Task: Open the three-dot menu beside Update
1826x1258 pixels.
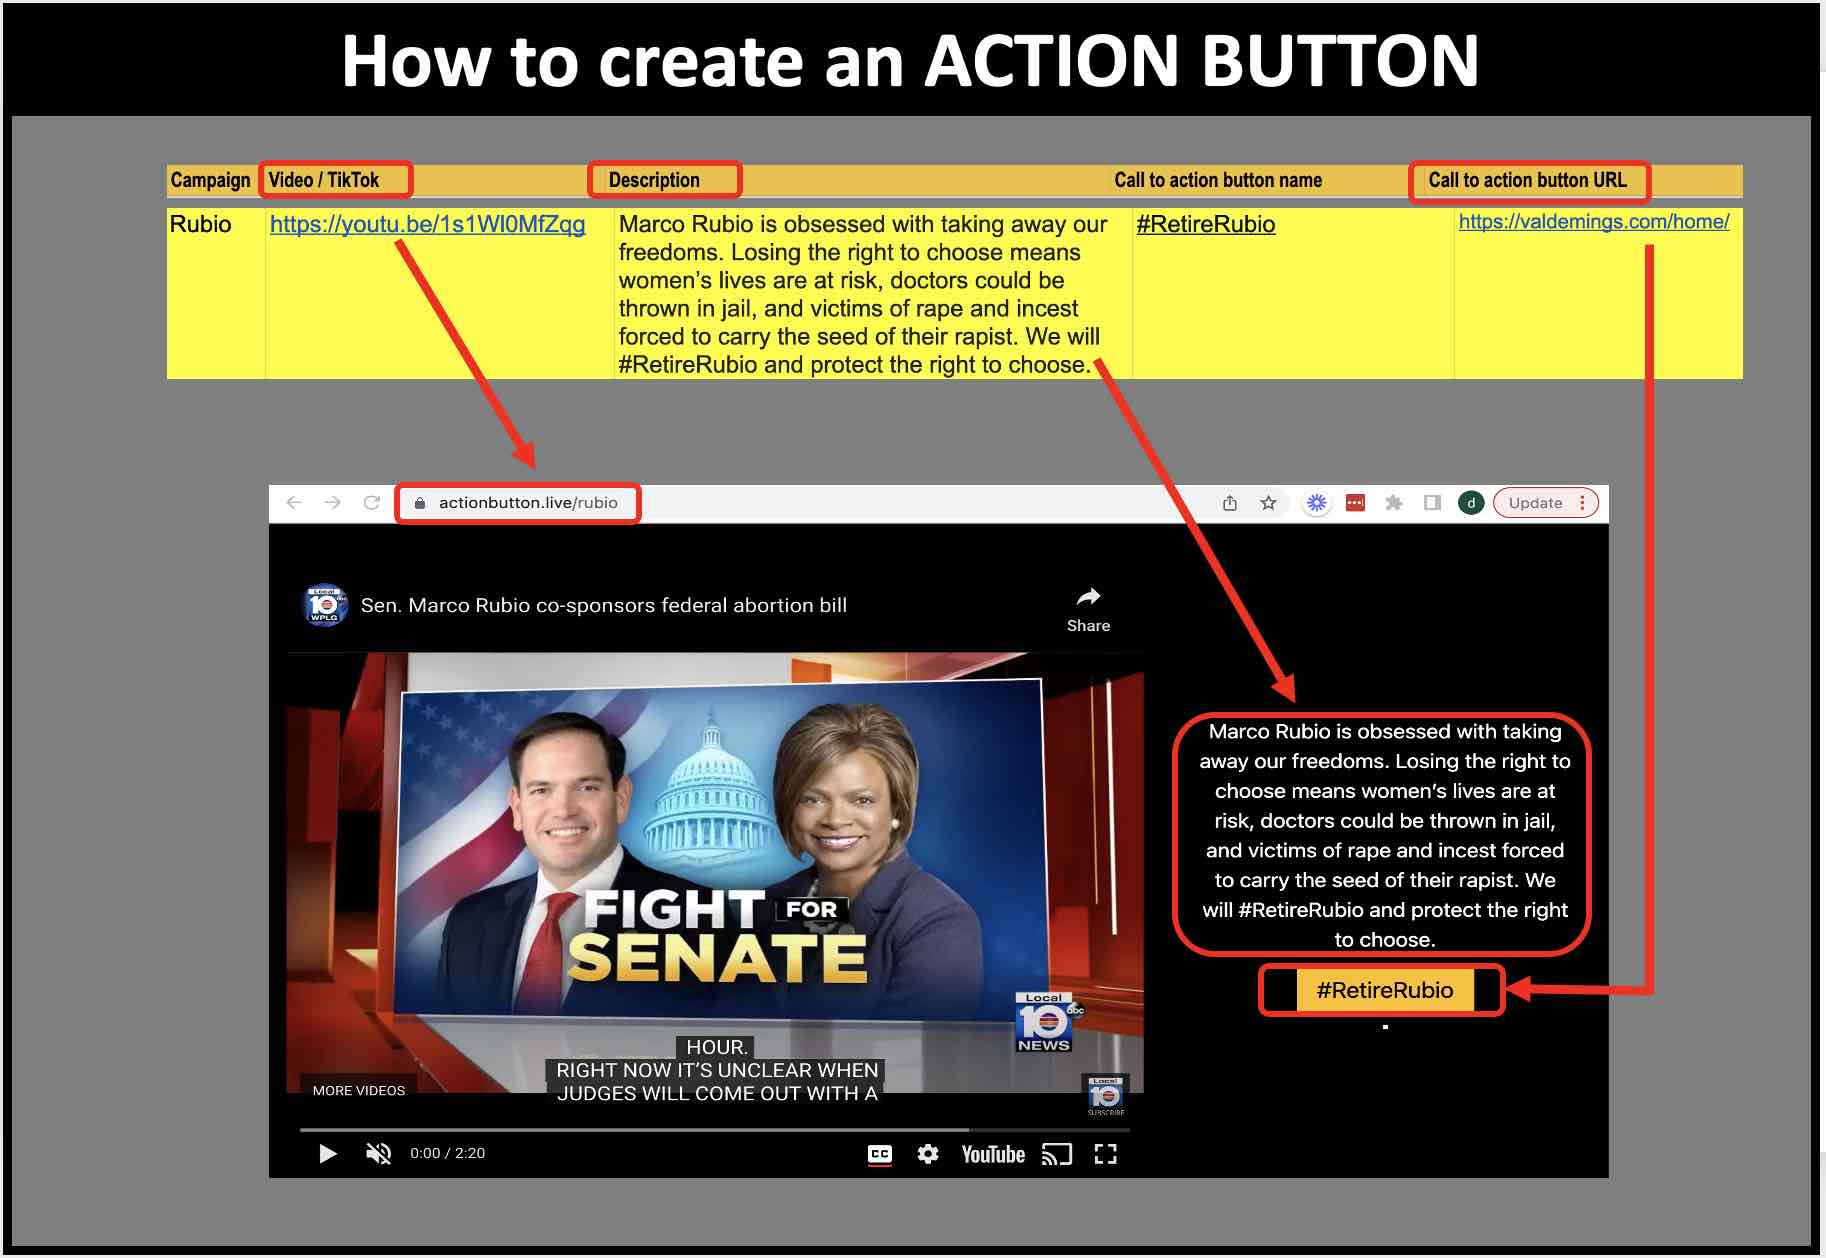Action: [x=1582, y=502]
